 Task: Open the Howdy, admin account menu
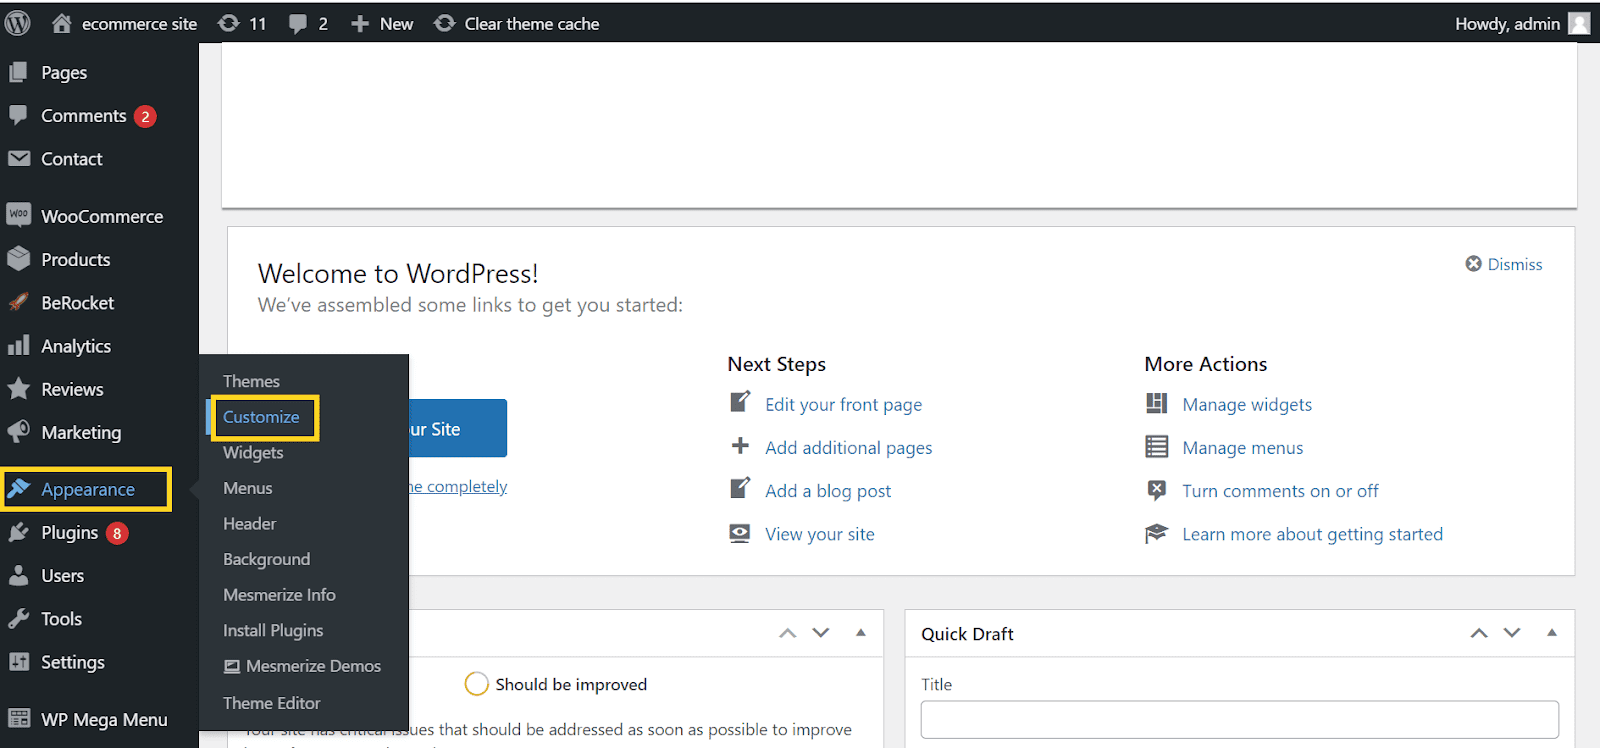point(1521,23)
